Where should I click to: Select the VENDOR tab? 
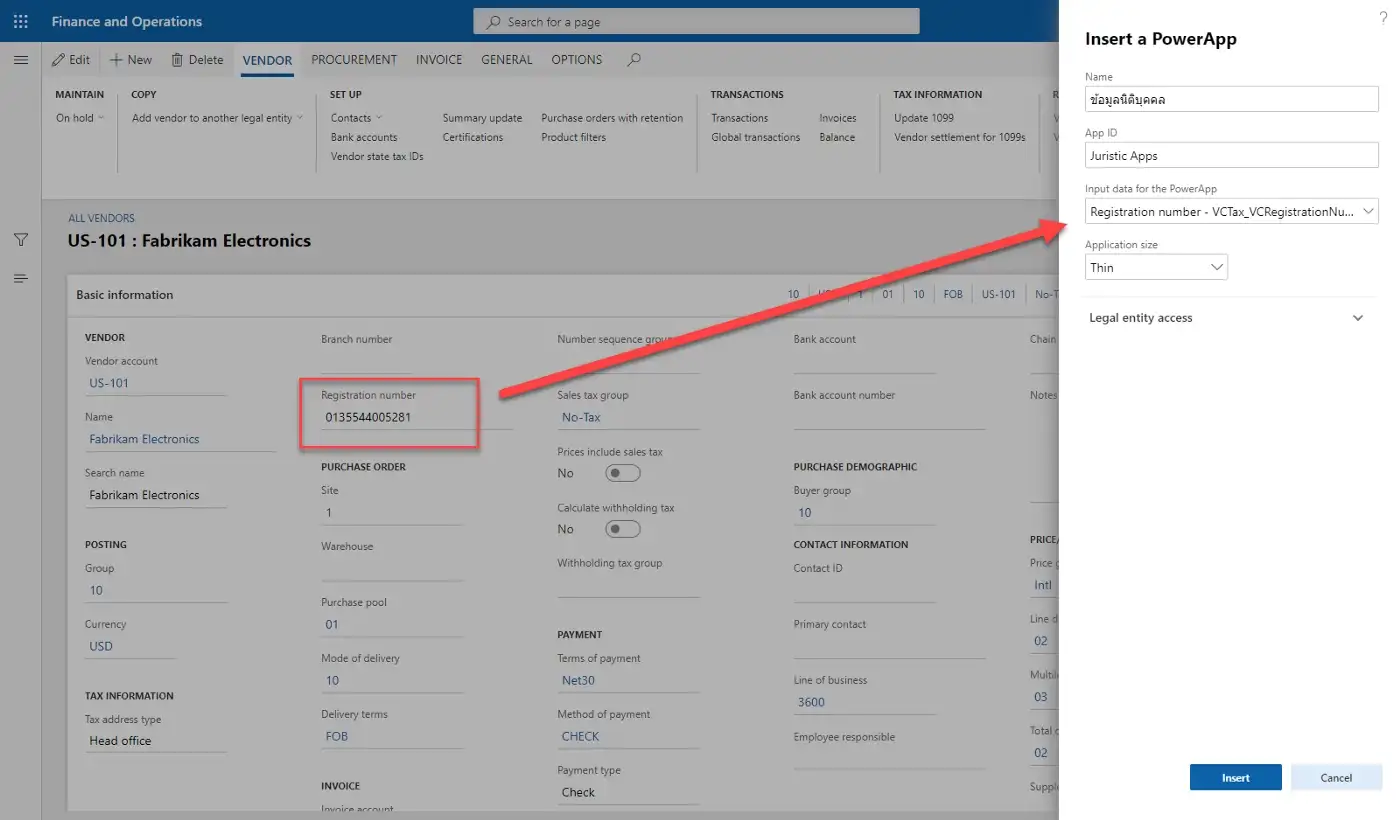267,60
